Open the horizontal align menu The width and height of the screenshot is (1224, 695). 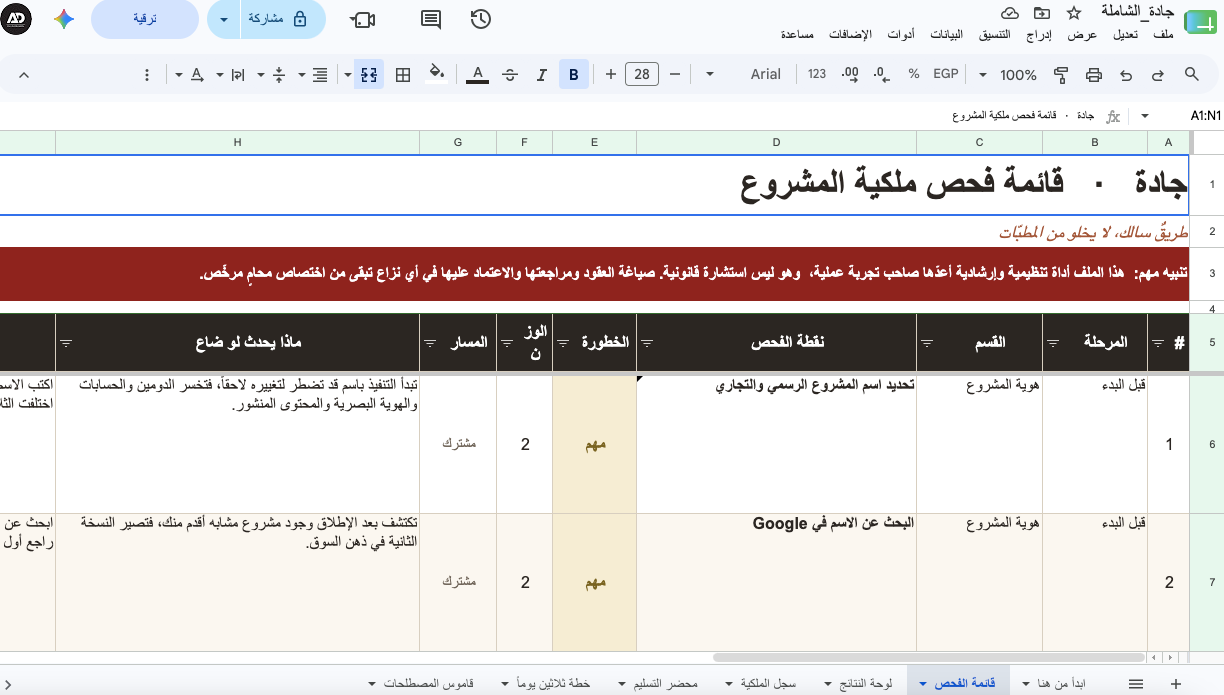point(320,74)
